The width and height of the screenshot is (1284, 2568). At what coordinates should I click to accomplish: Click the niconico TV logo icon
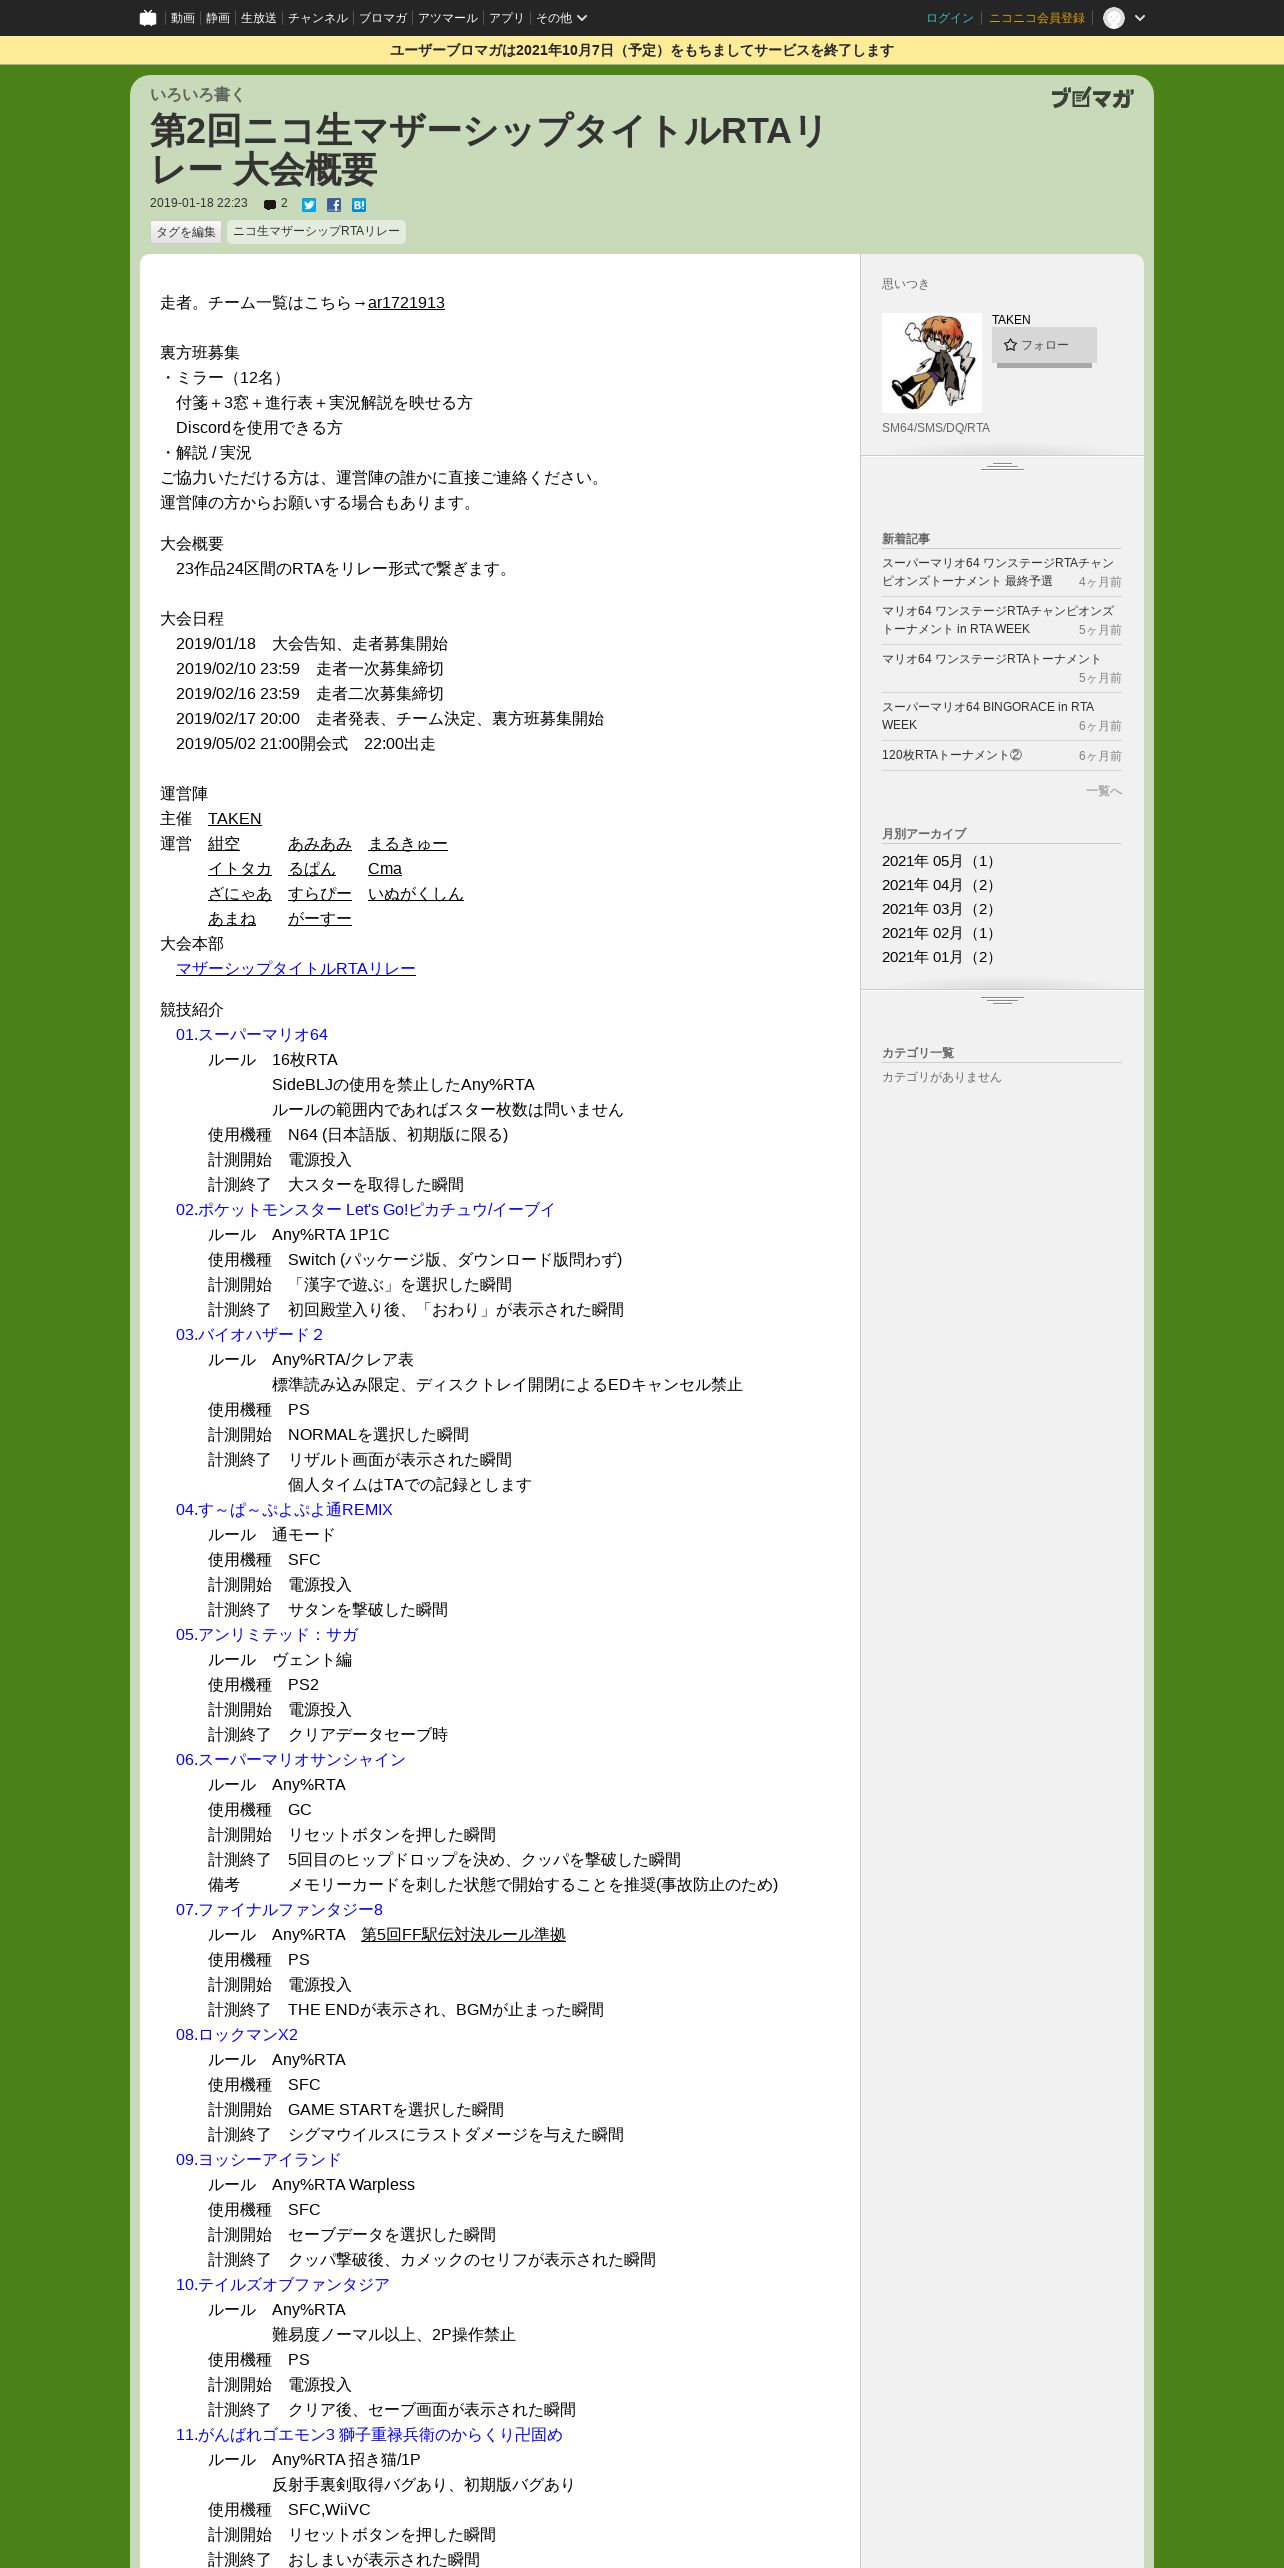148,17
